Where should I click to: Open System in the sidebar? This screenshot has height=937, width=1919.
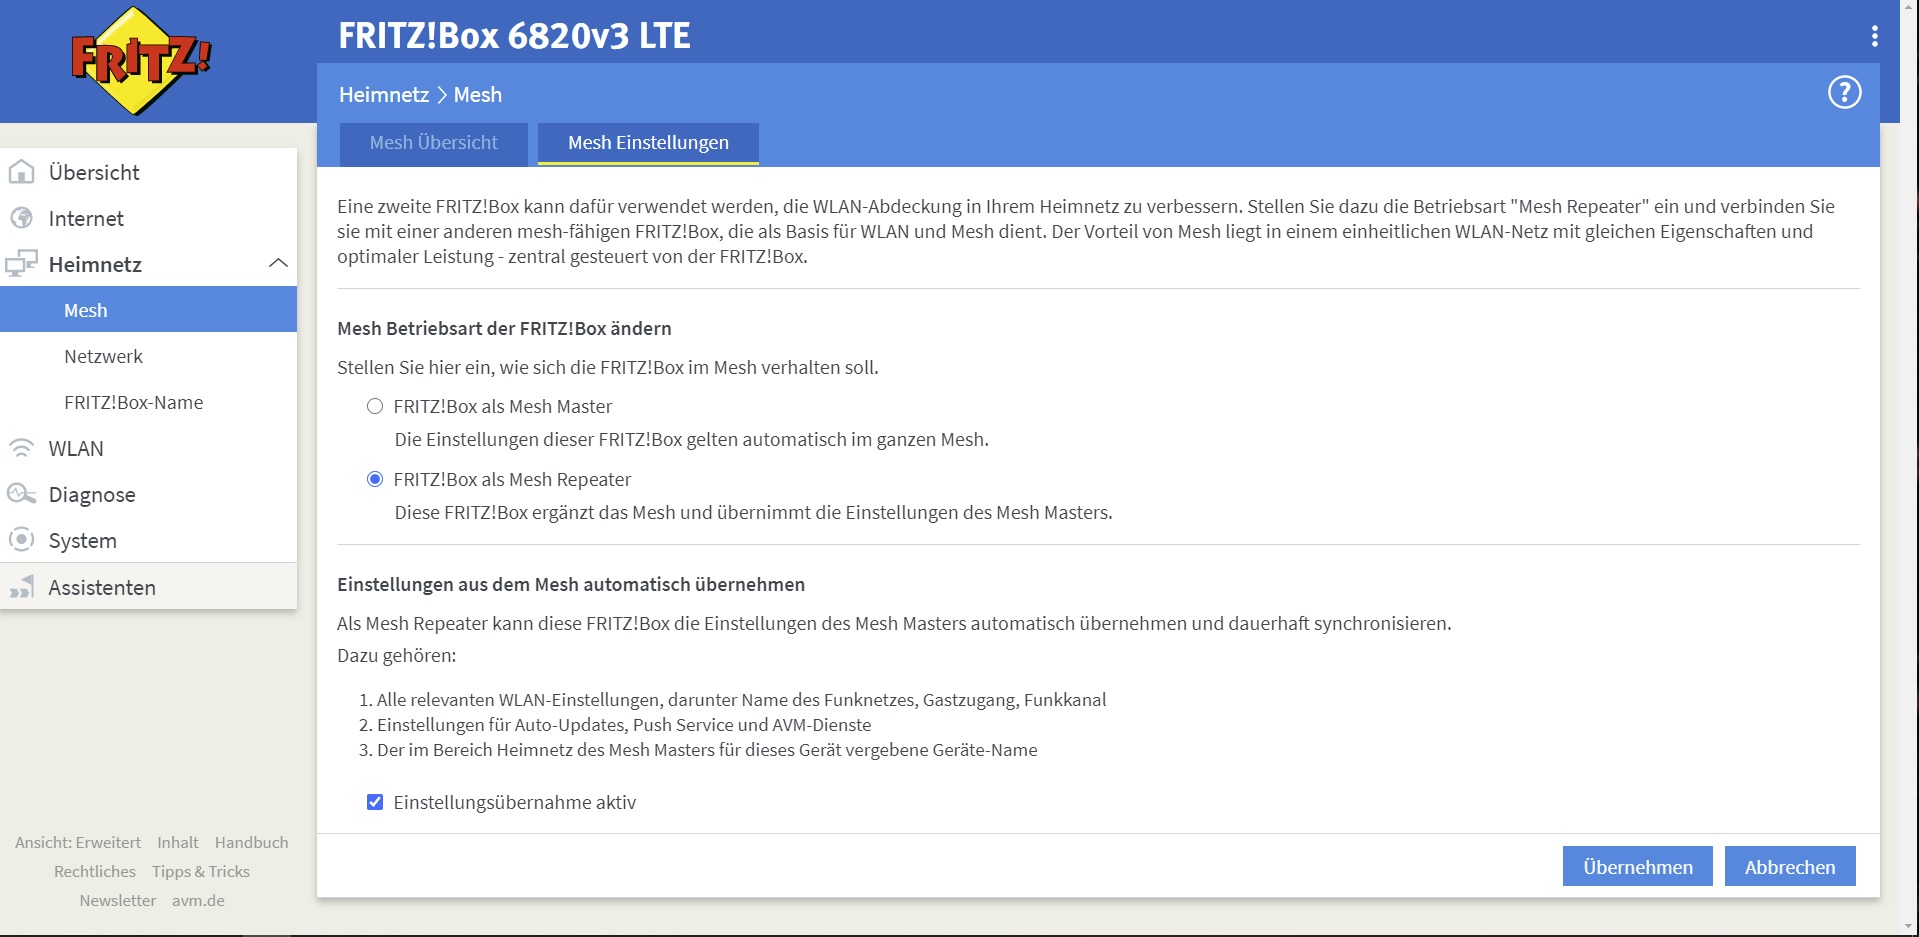point(148,540)
